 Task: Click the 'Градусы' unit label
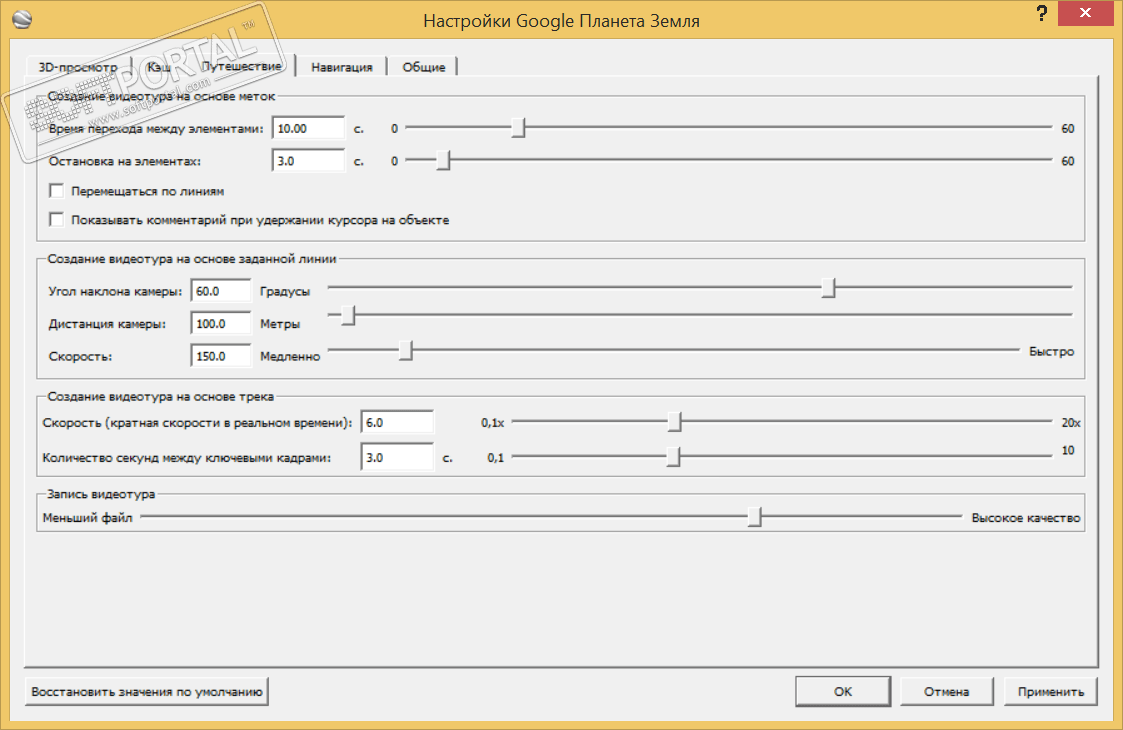click(x=285, y=292)
